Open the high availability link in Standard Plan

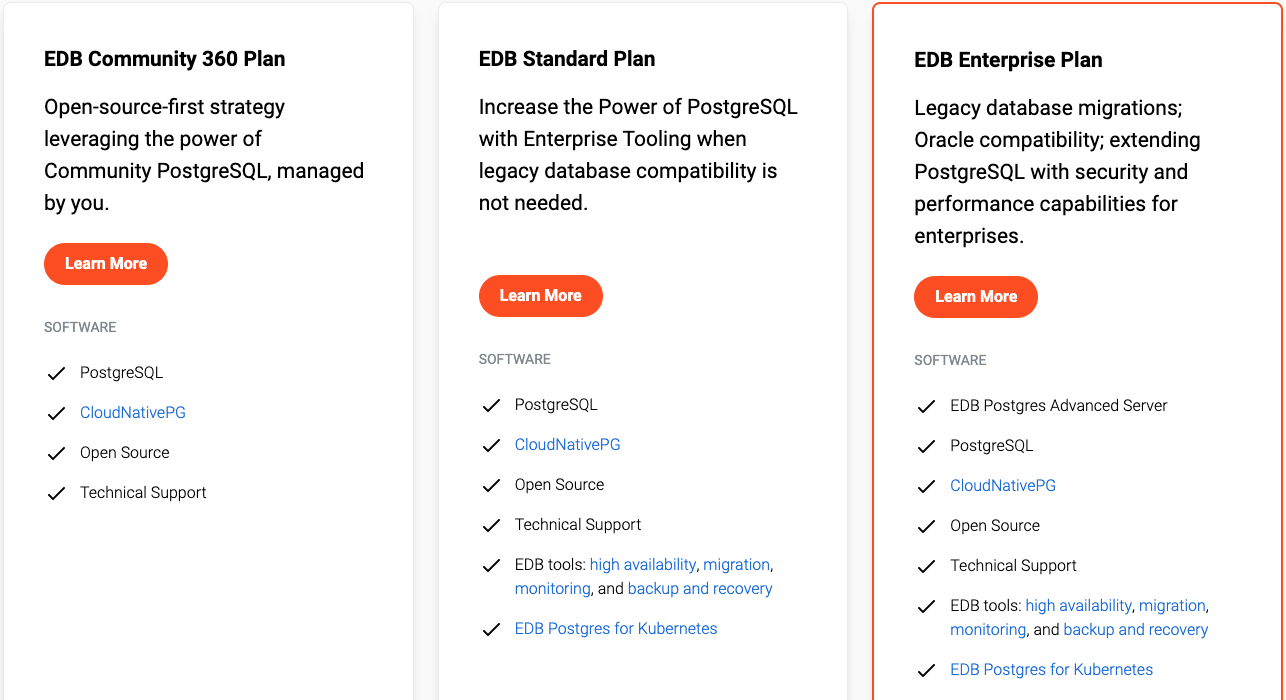[643, 564]
